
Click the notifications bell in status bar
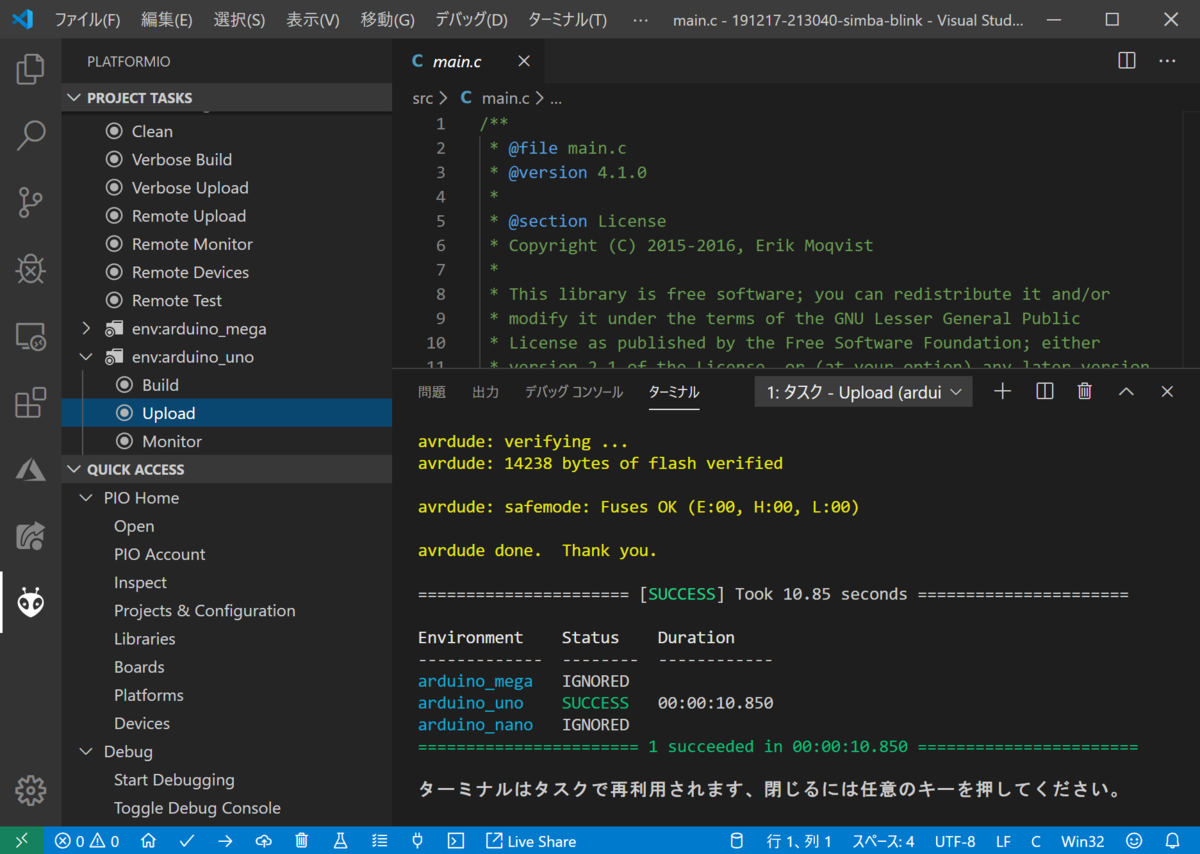pyautogui.click(x=1173, y=841)
